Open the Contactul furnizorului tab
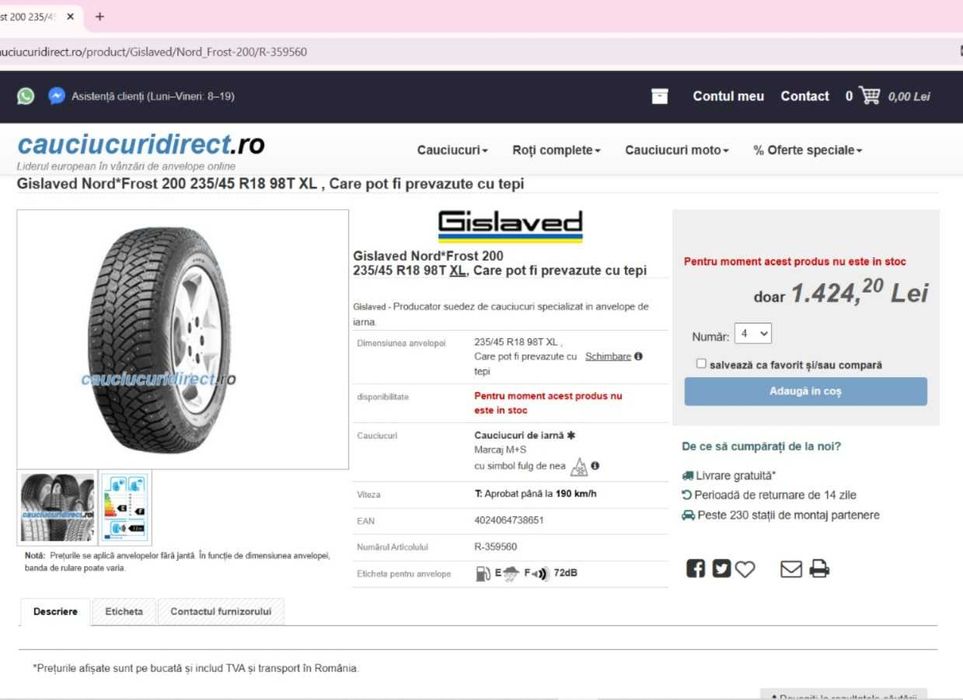 click(221, 612)
